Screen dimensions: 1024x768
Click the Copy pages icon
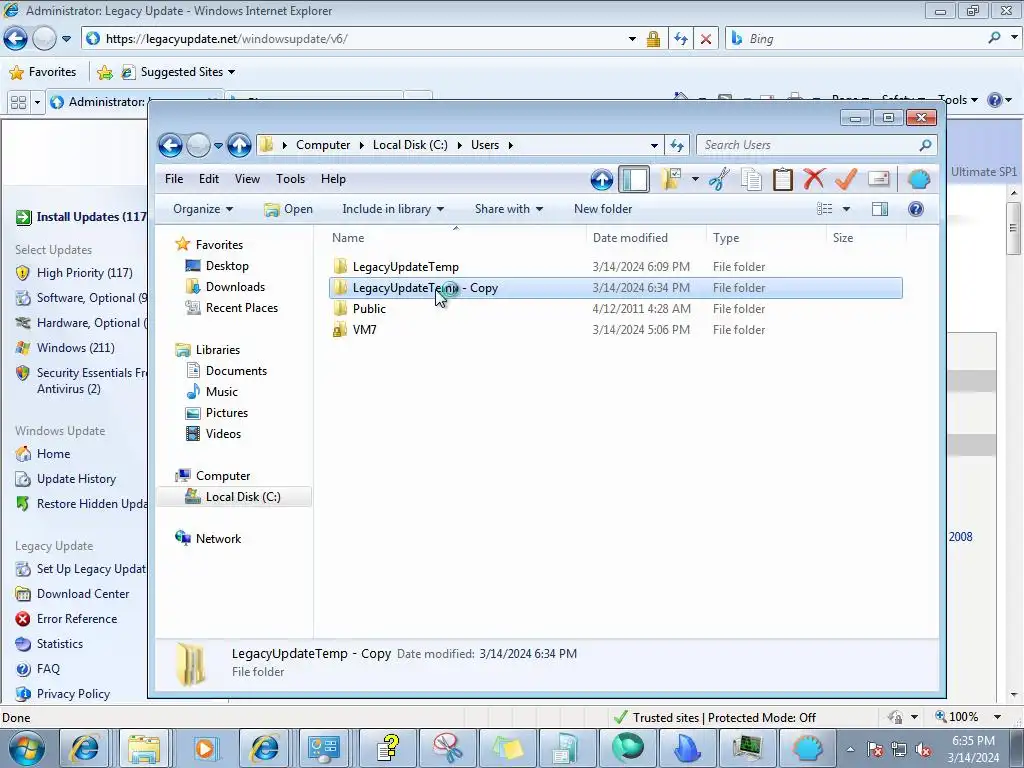click(x=751, y=179)
